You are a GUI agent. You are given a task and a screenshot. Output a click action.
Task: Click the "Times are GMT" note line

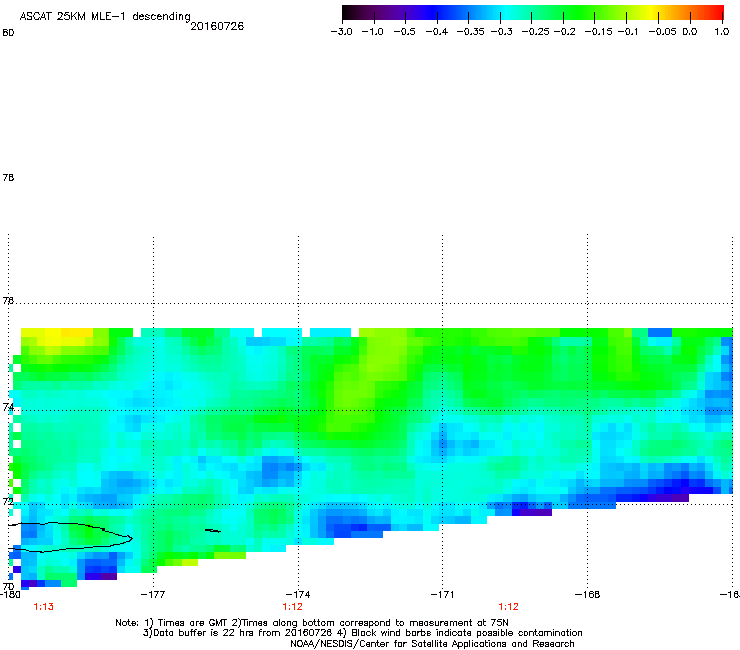(311, 623)
